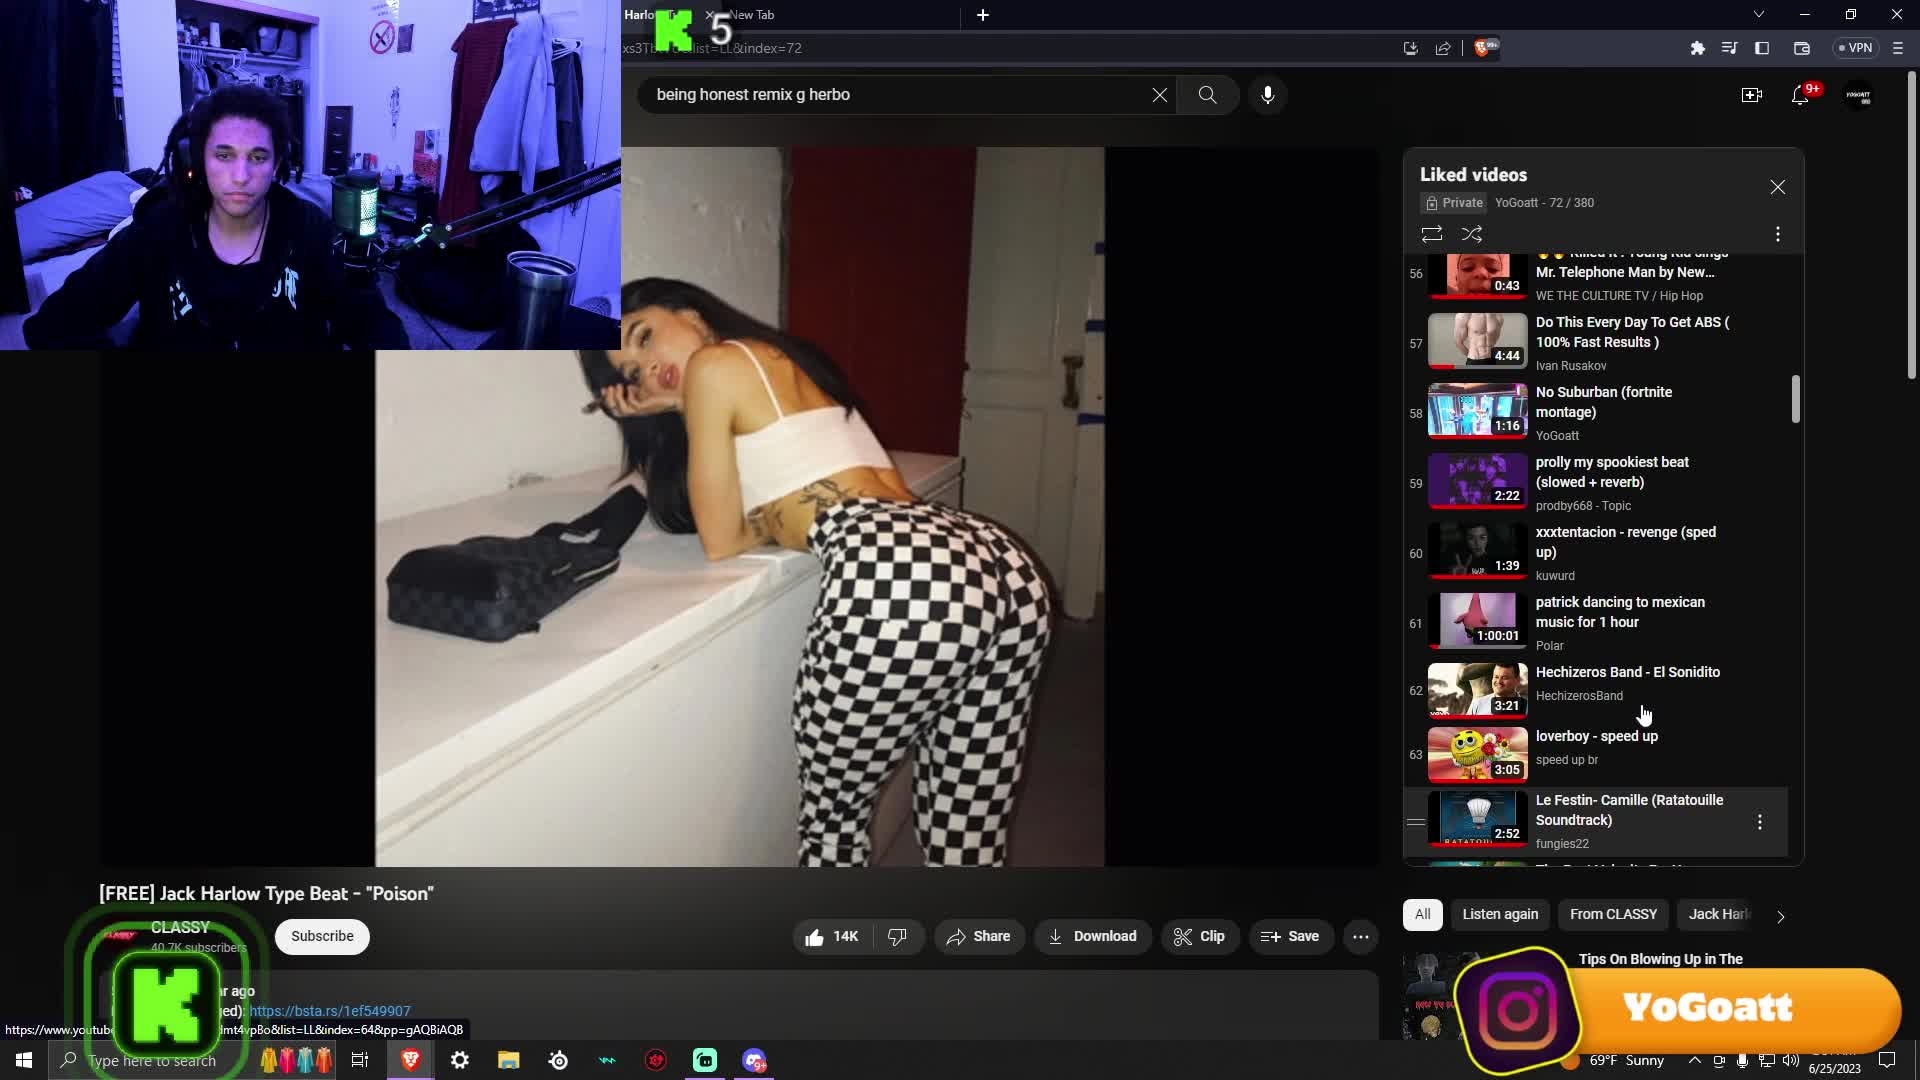The height and width of the screenshot is (1080, 1920).
Task: Select the All filter chip
Action: coord(1422,915)
